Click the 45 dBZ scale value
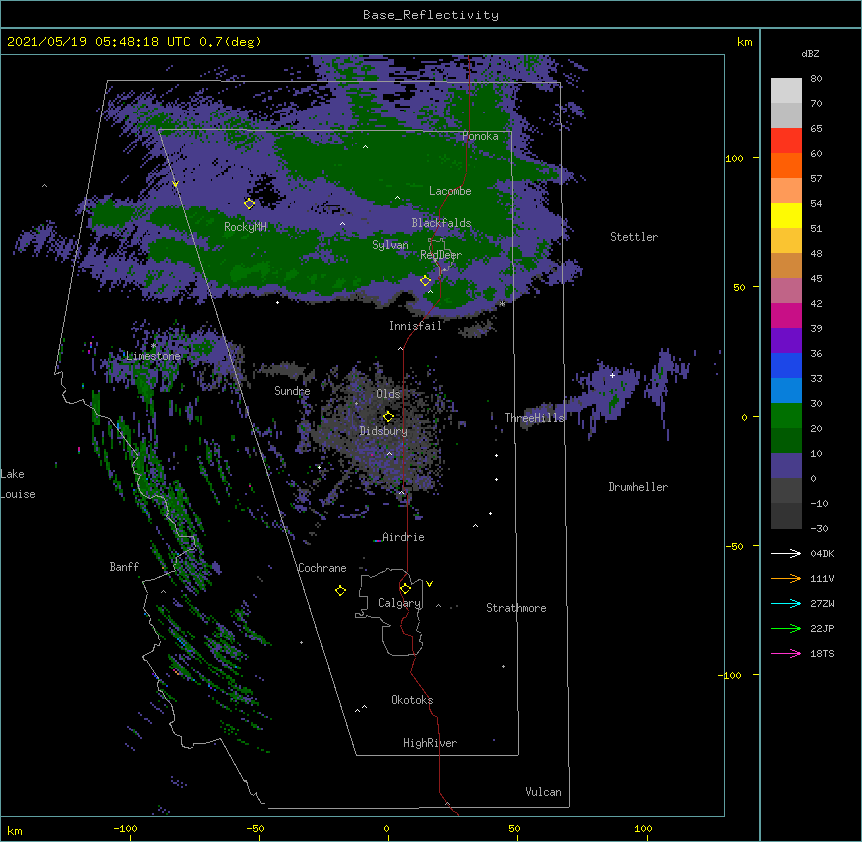This screenshot has width=862, height=842. click(x=816, y=279)
